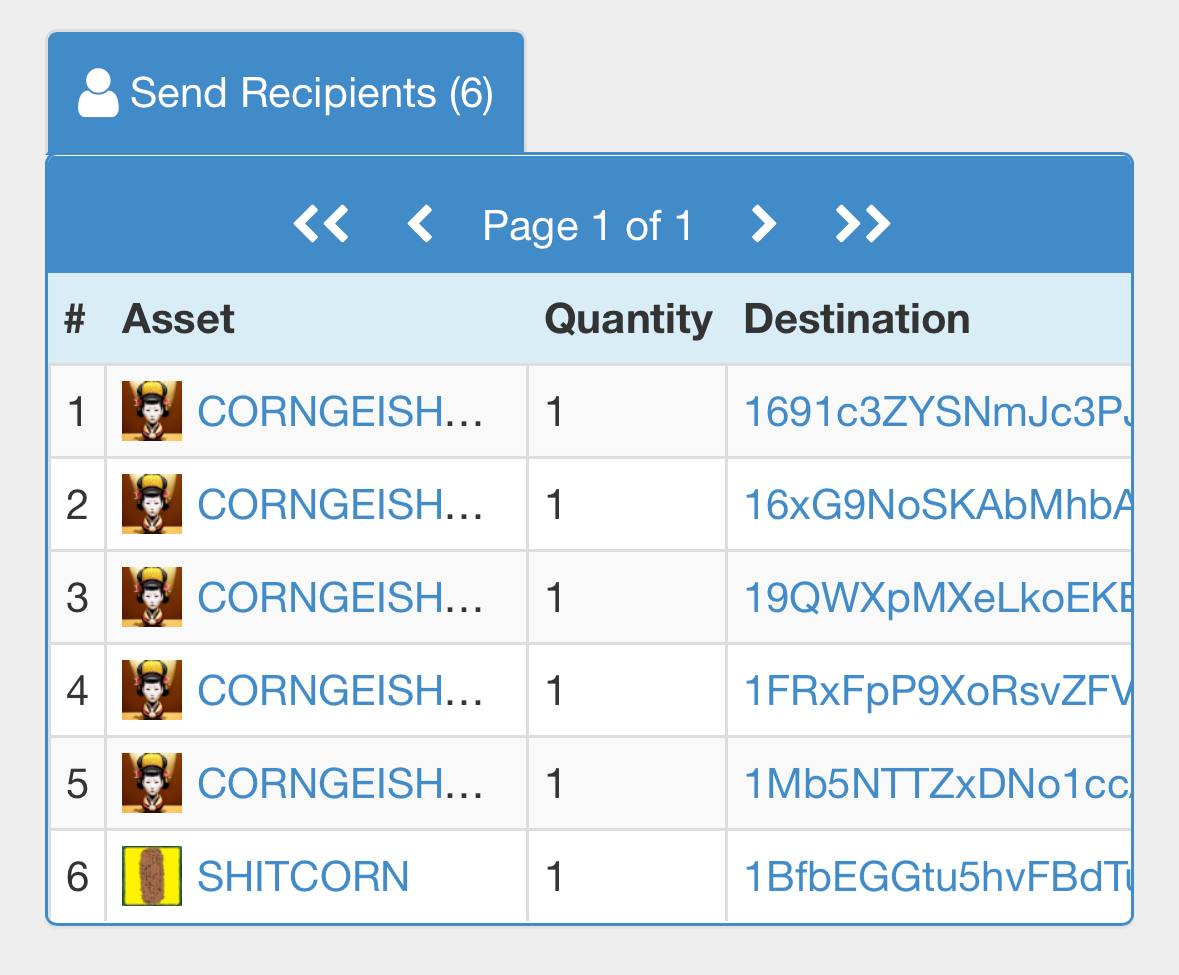Click the Quantity column header
Screen dimensions: 1179x975
629,319
